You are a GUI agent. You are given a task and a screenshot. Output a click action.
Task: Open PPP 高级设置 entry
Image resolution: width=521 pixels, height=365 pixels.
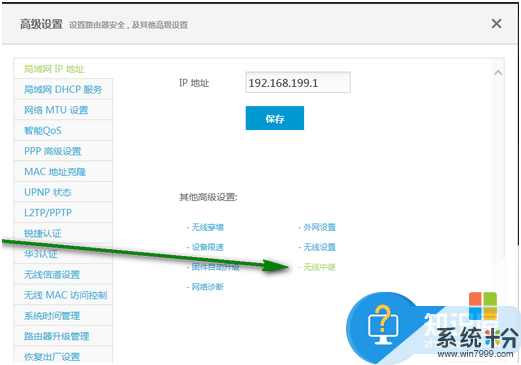[x=63, y=151]
